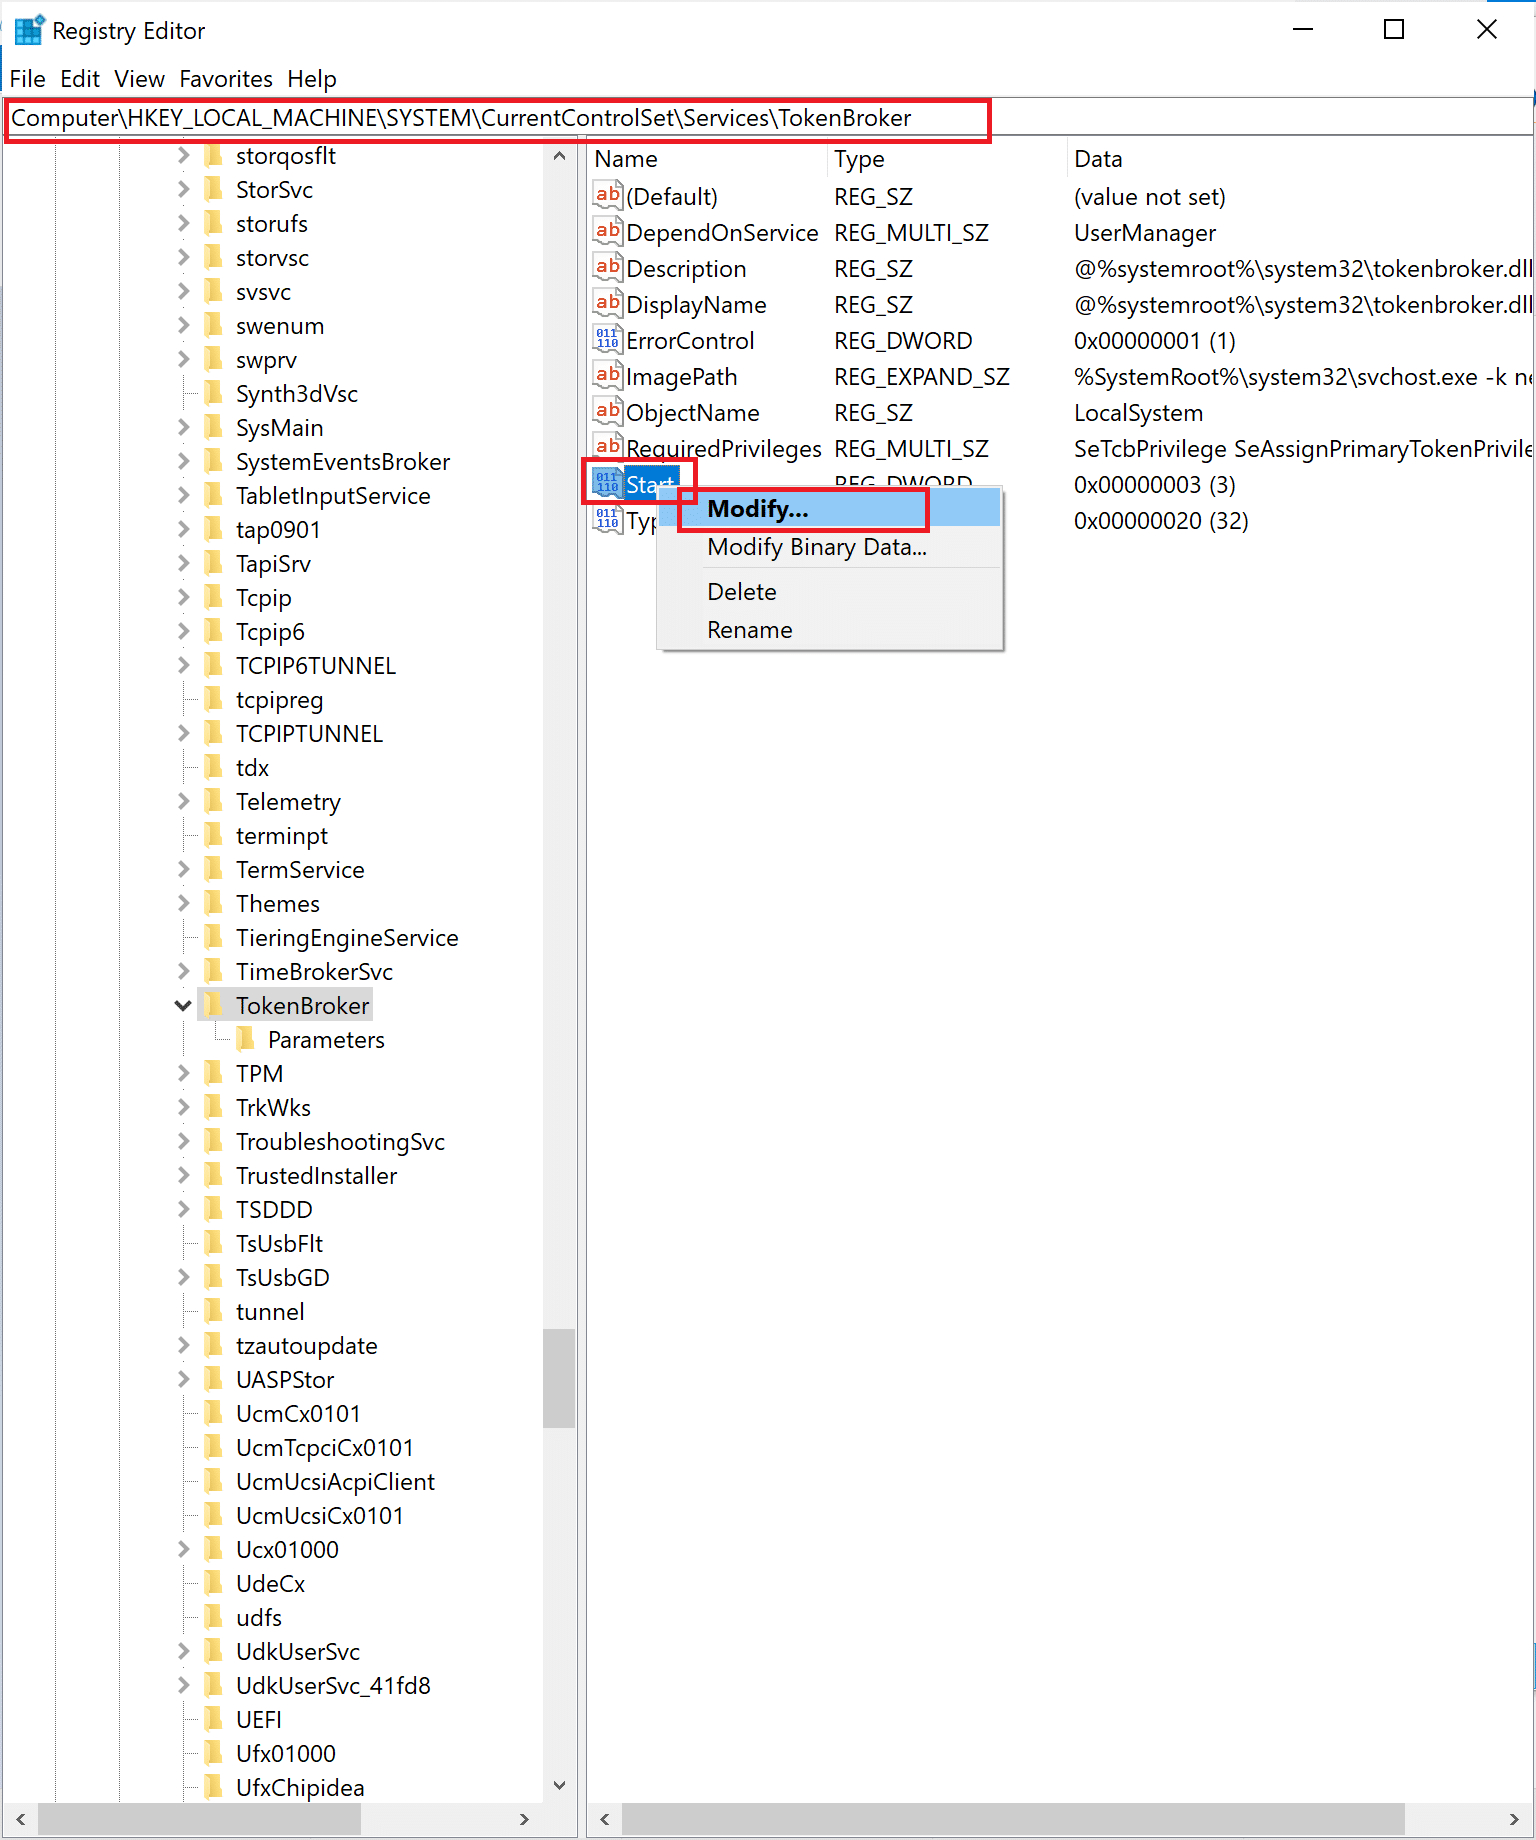Open the Help menu
Screen dimensions: 1536x1840
tap(312, 78)
